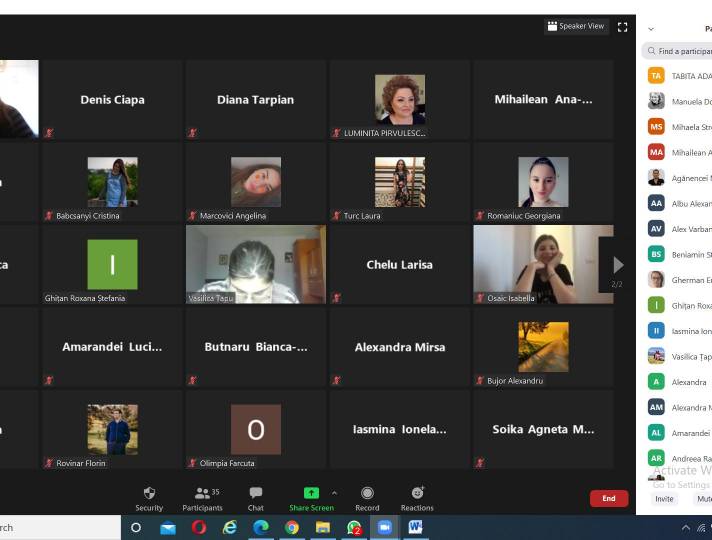This screenshot has height=540, width=712.
Task: Enter full screen mode
Action: tap(623, 27)
